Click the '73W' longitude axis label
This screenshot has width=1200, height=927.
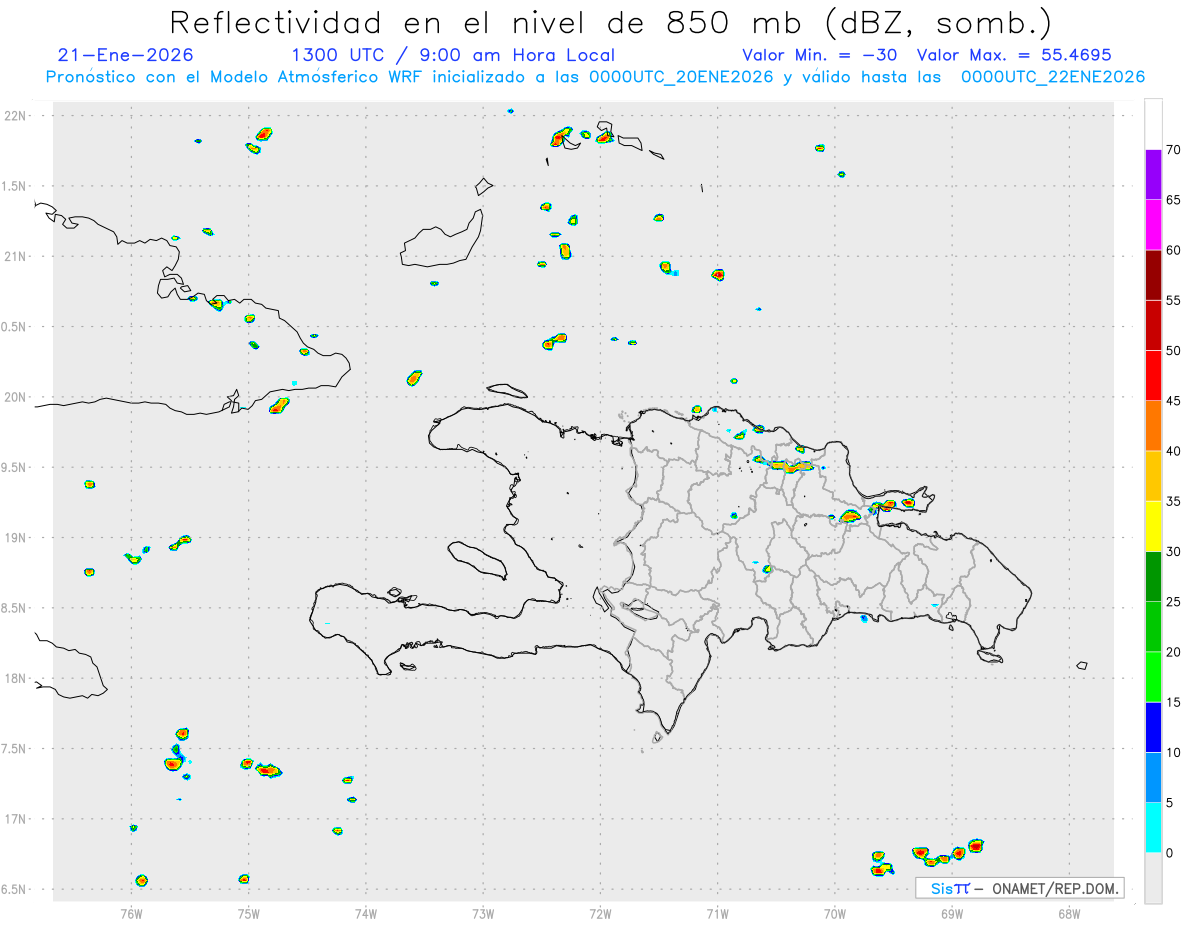tap(483, 913)
